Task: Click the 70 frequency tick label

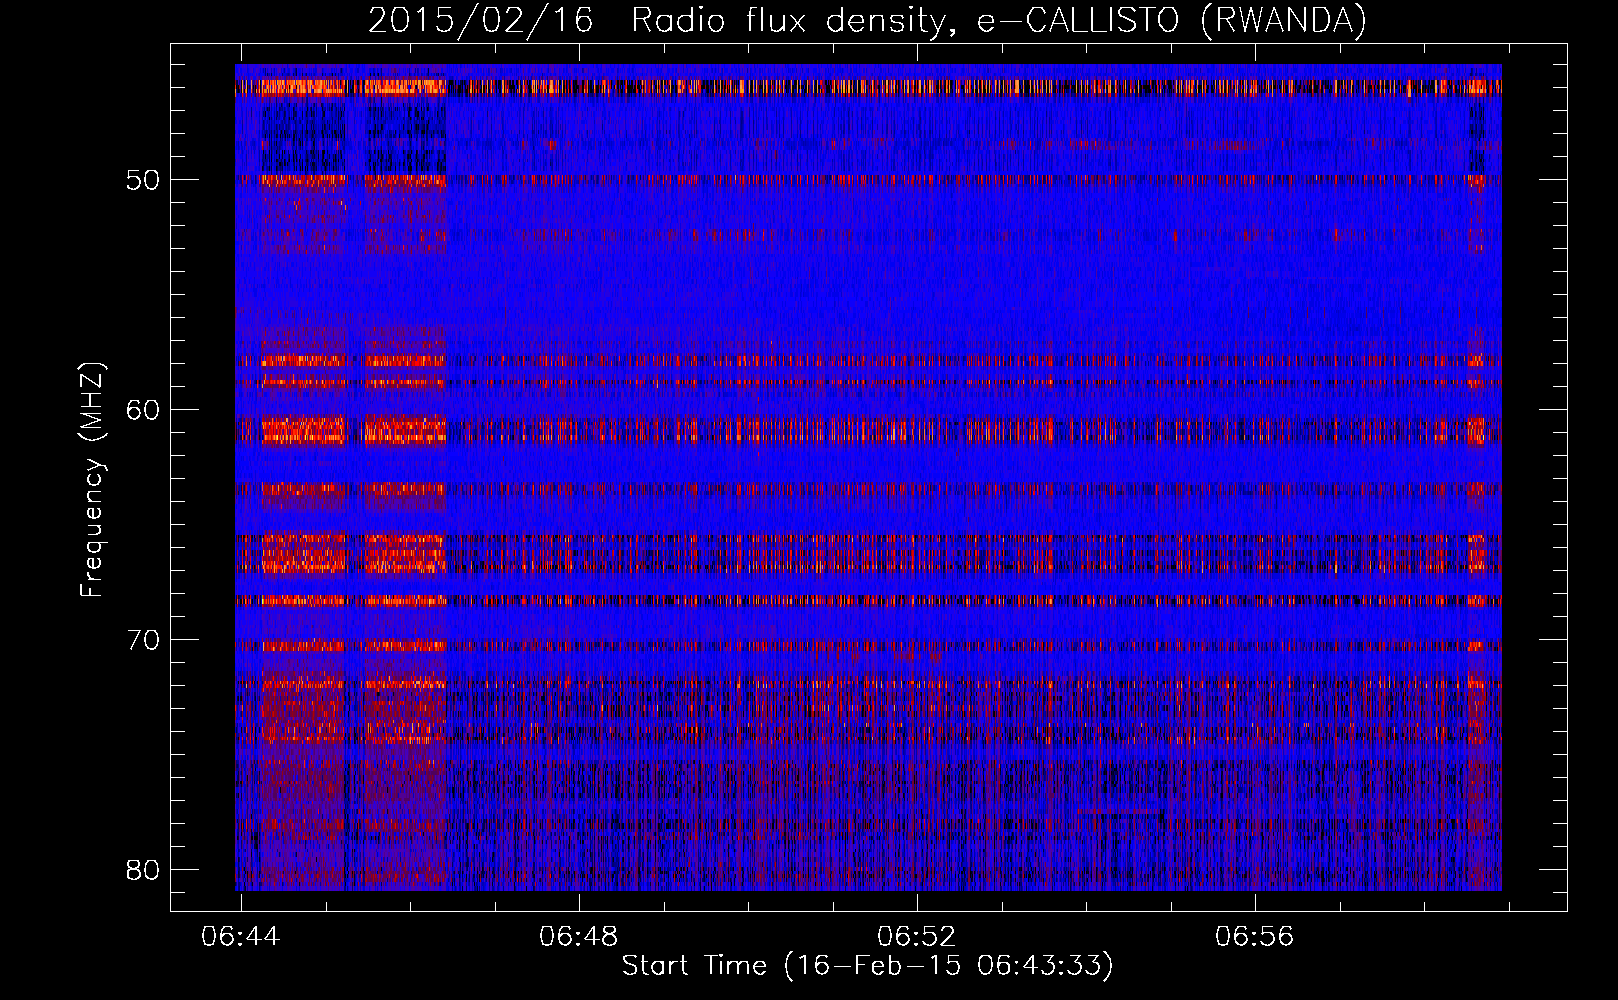Action: pos(143,640)
